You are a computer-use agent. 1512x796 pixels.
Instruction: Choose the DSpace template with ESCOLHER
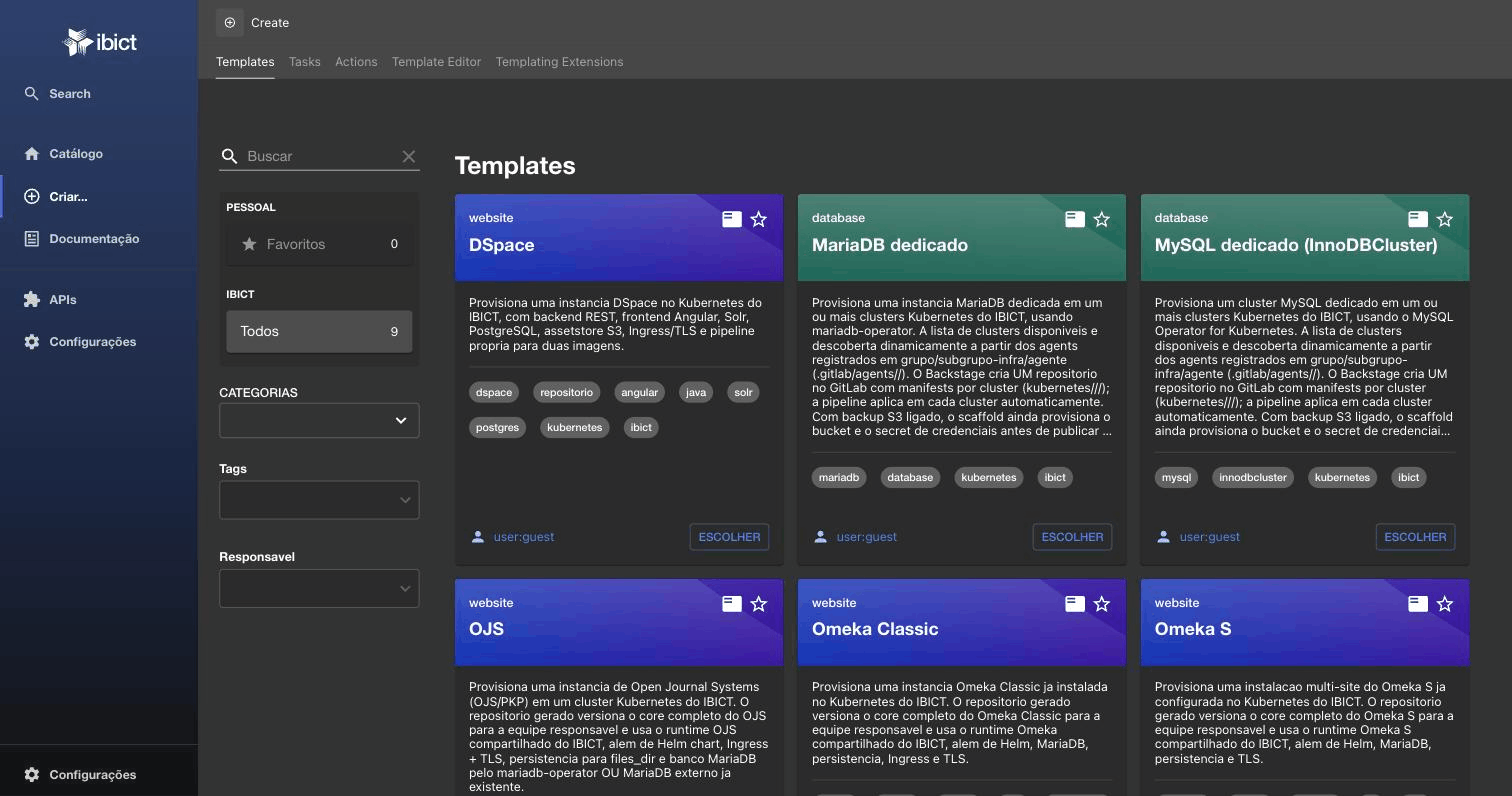coord(729,537)
